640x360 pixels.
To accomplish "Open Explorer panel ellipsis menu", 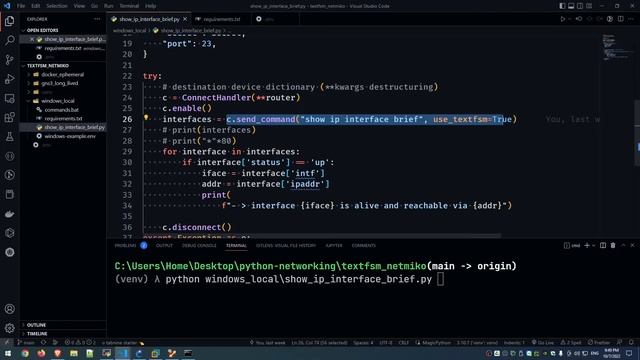I will (97, 19).
